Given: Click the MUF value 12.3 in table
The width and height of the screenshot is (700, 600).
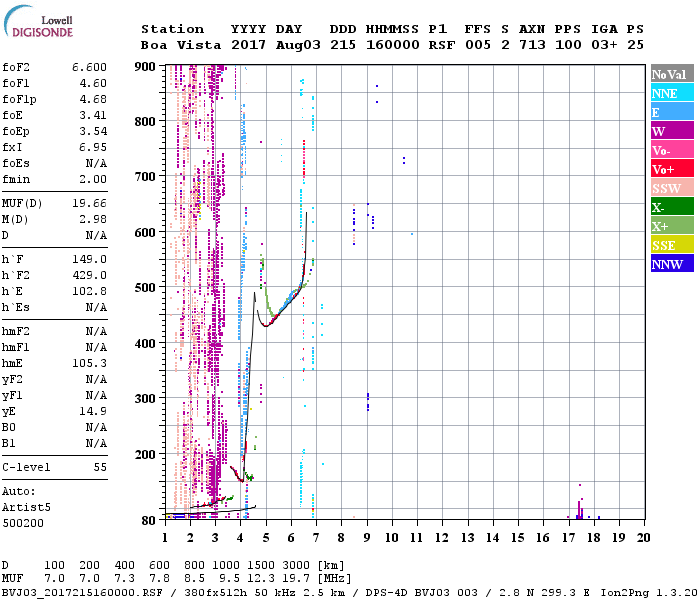Looking at the screenshot, I should [x=261, y=579].
